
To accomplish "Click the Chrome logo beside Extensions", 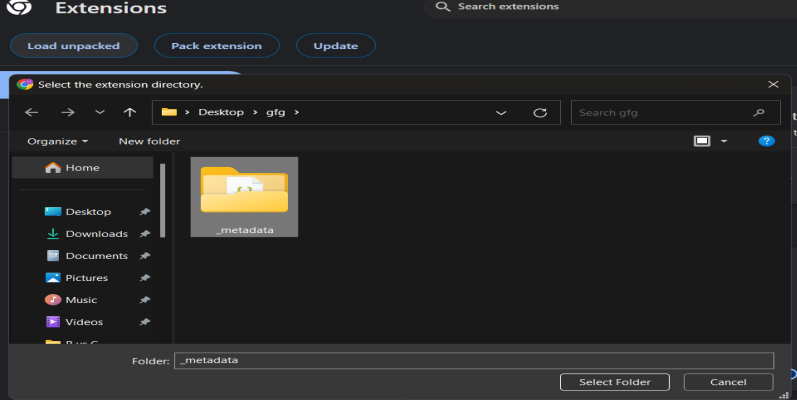I will (x=19, y=7).
